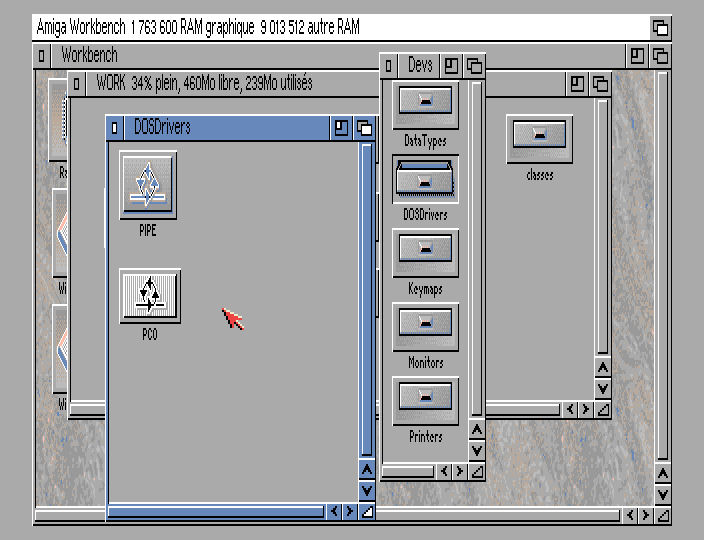Click the WORK window title text
This screenshot has width=704, height=540.
click(204, 83)
